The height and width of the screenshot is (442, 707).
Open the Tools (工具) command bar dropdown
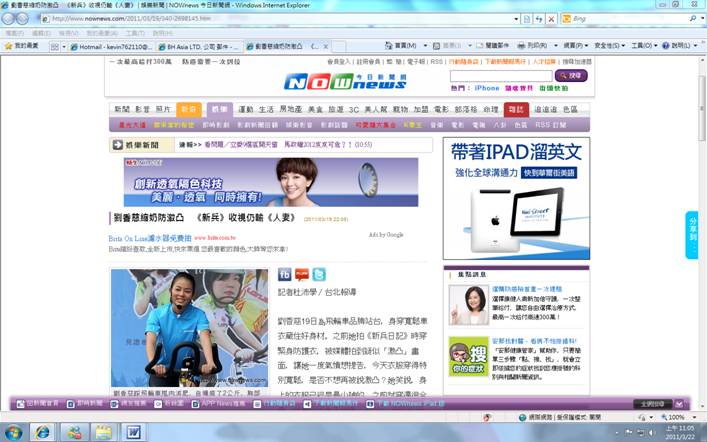tap(644, 46)
